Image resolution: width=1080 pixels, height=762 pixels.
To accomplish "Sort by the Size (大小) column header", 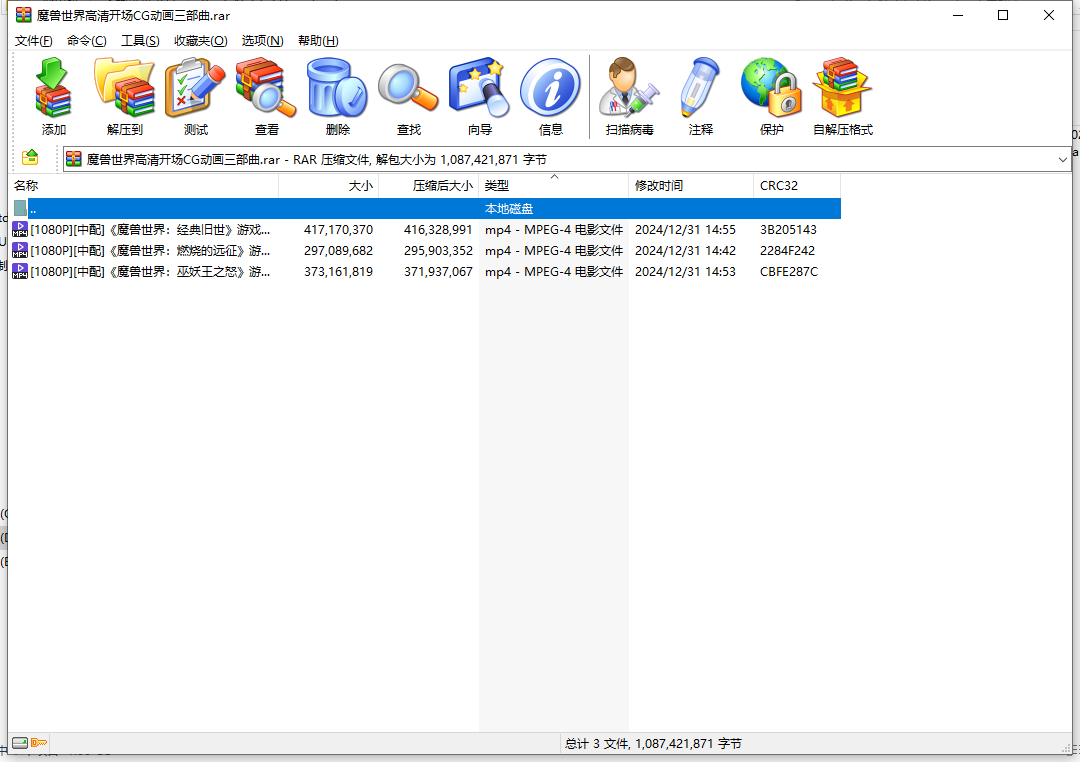I will pos(328,186).
